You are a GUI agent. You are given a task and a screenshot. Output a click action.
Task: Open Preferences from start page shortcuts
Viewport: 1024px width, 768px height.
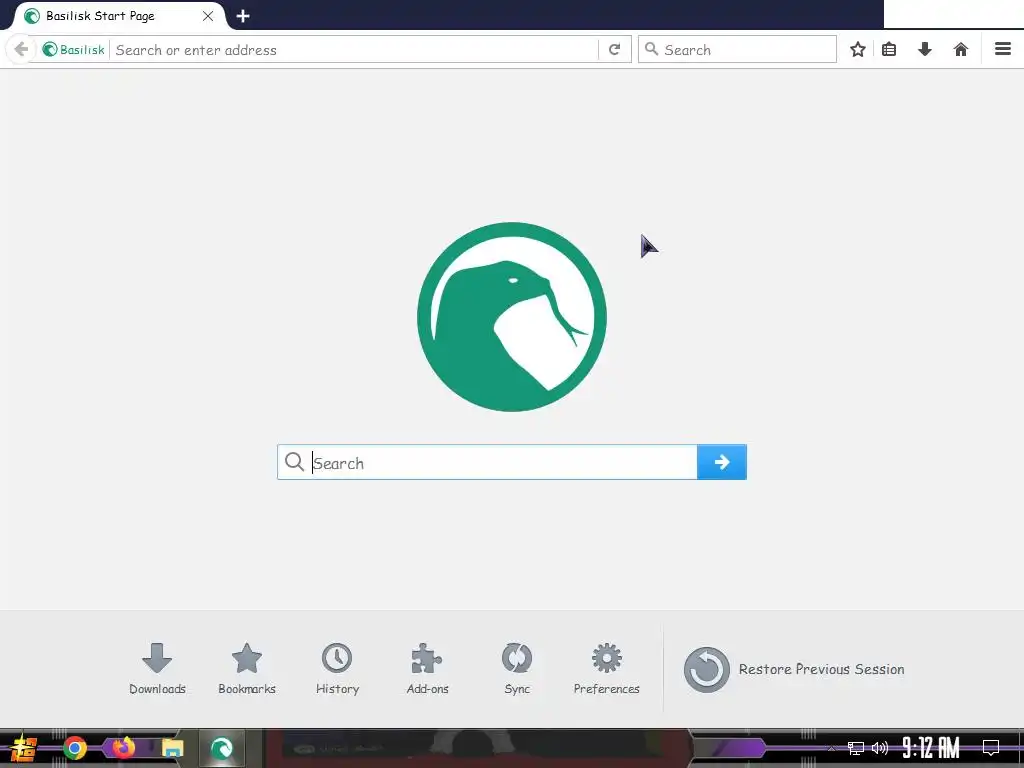click(x=607, y=669)
